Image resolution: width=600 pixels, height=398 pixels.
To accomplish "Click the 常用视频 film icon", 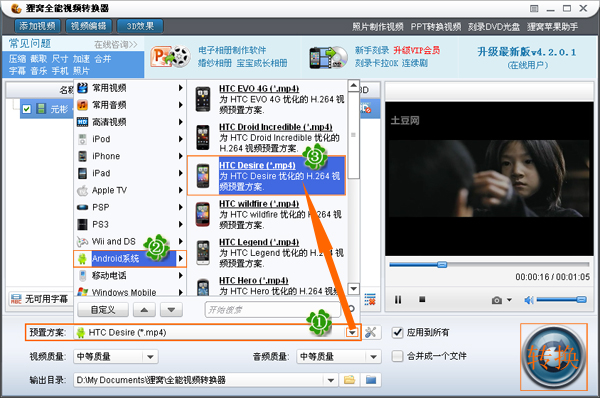I will pos(82,88).
